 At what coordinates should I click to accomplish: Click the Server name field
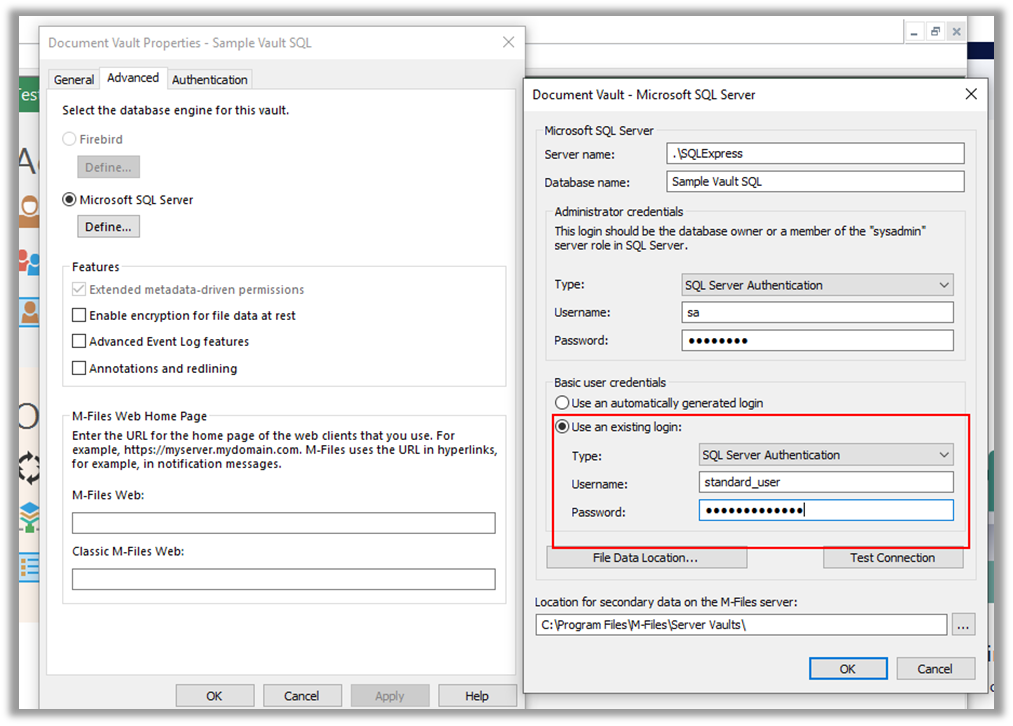pos(815,154)
